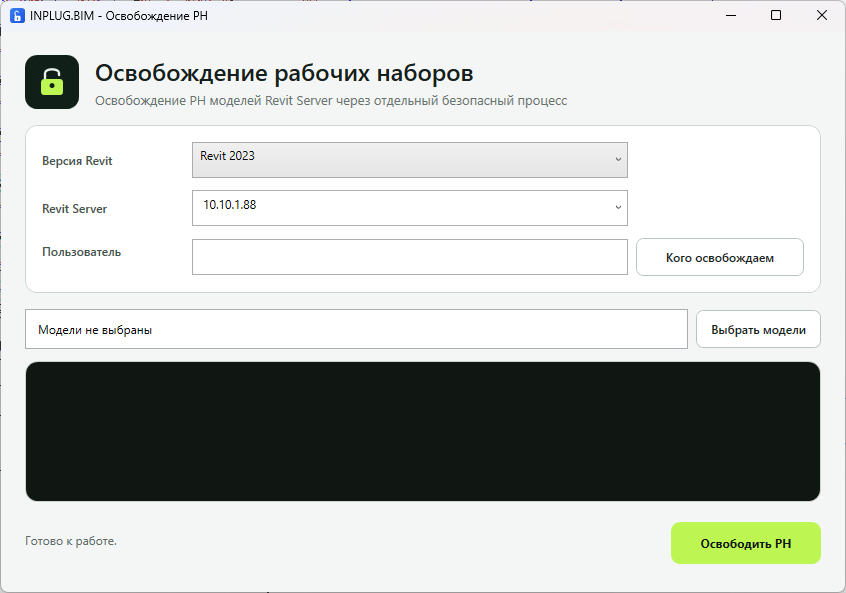846x593 pixels.
Task: Click the Пользователь label
Action: [81, 252]
